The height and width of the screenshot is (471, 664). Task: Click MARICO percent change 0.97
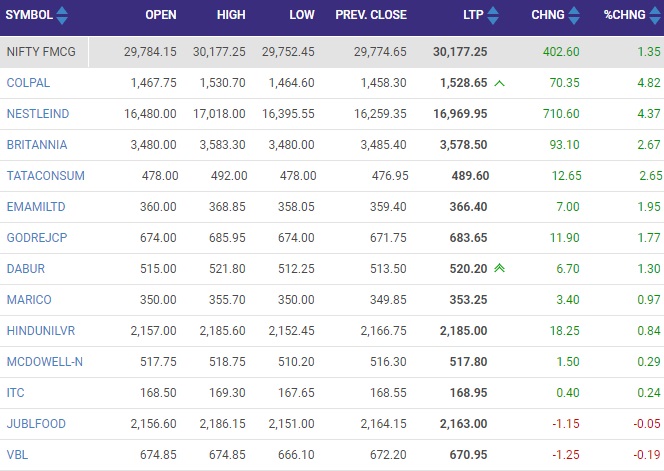[649, 299]
